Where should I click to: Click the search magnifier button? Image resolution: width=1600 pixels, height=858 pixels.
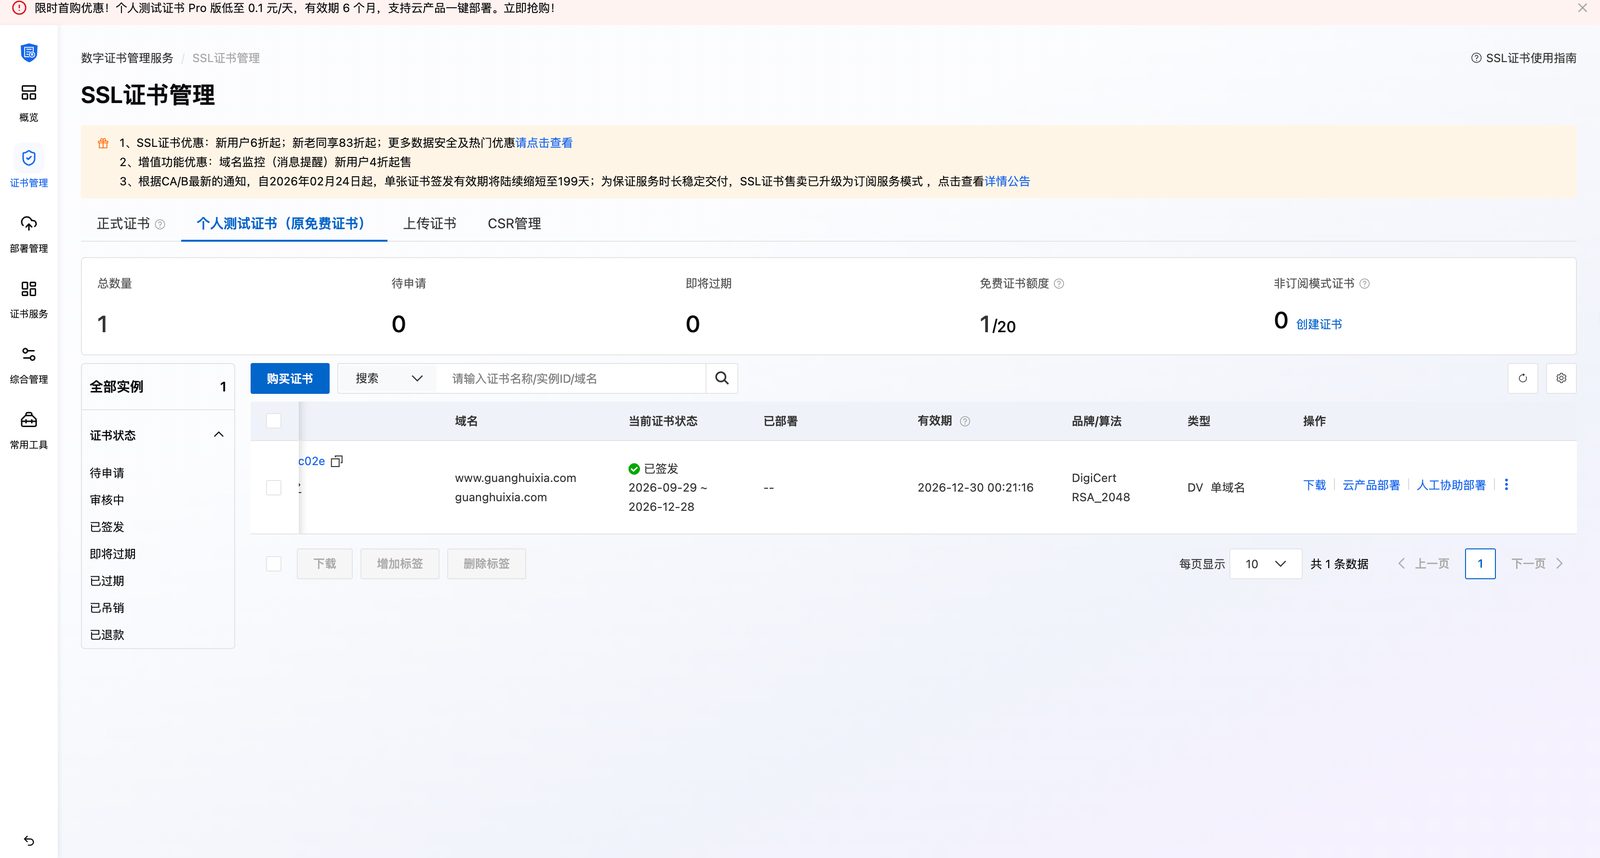click(x=722, y=378)
